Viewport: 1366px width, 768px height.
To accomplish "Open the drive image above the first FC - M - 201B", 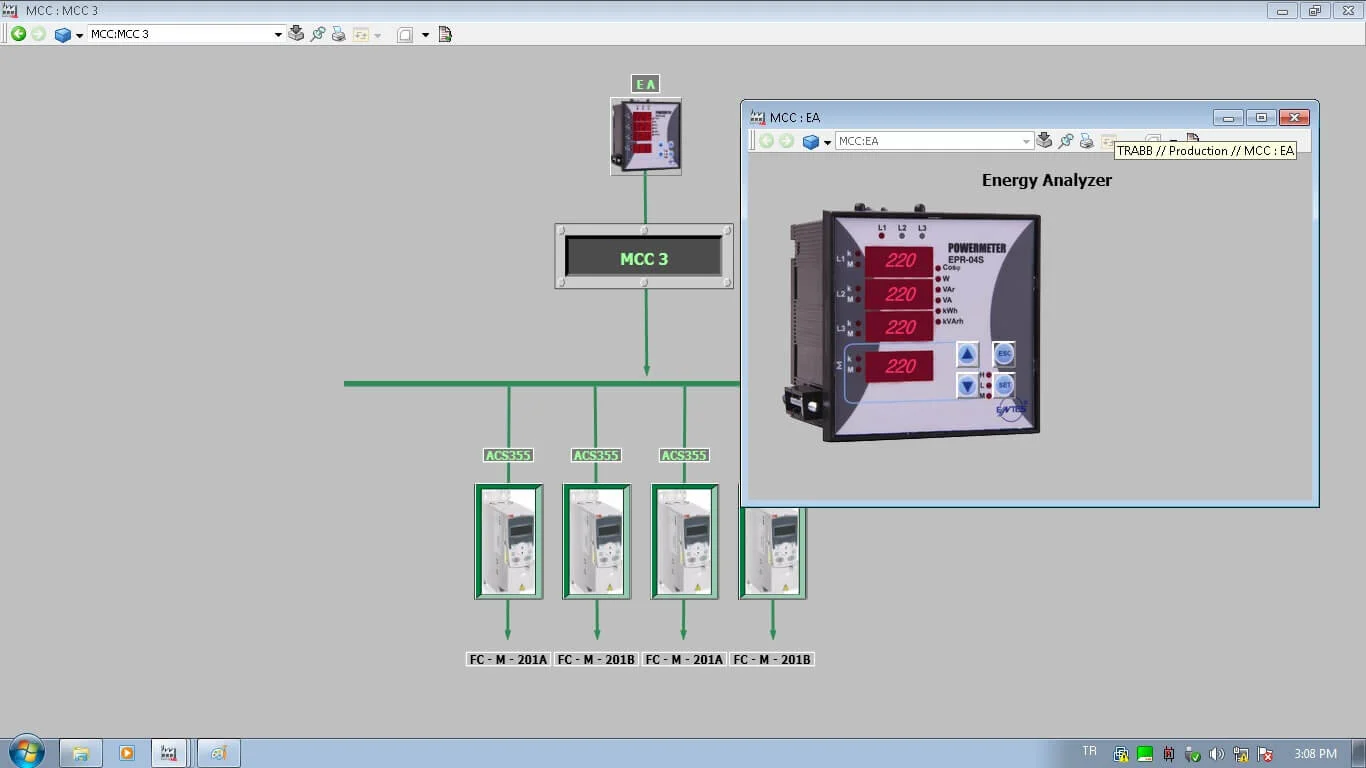I will coord(597,541).
